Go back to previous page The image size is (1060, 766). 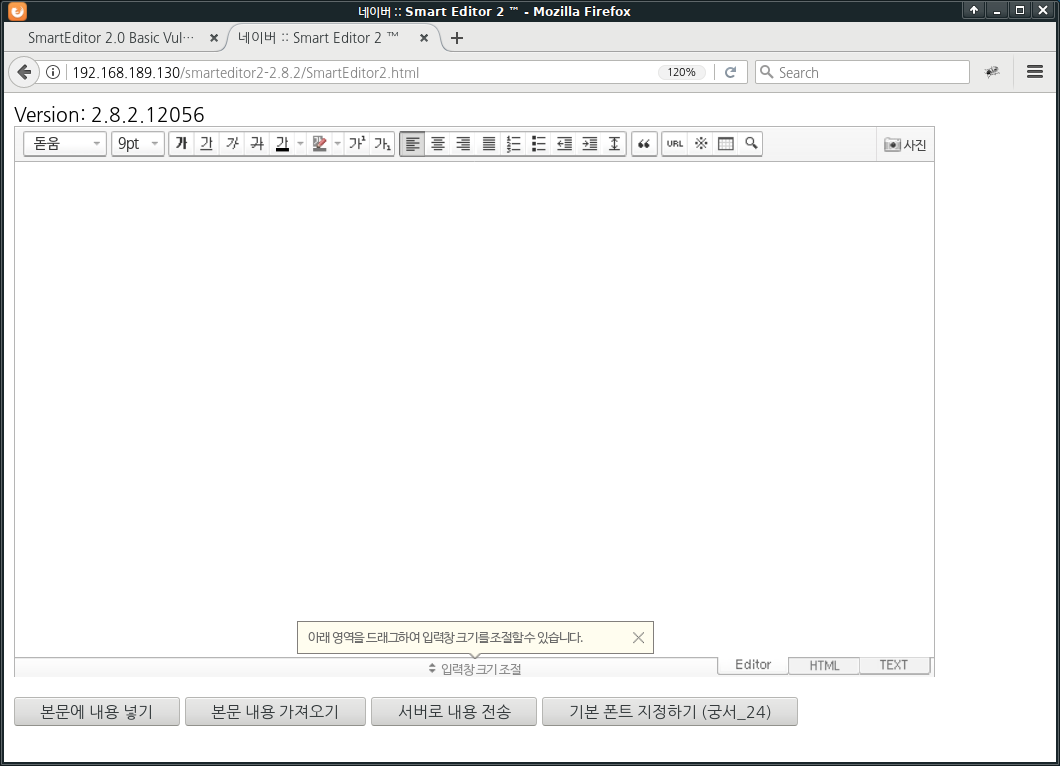24,72
